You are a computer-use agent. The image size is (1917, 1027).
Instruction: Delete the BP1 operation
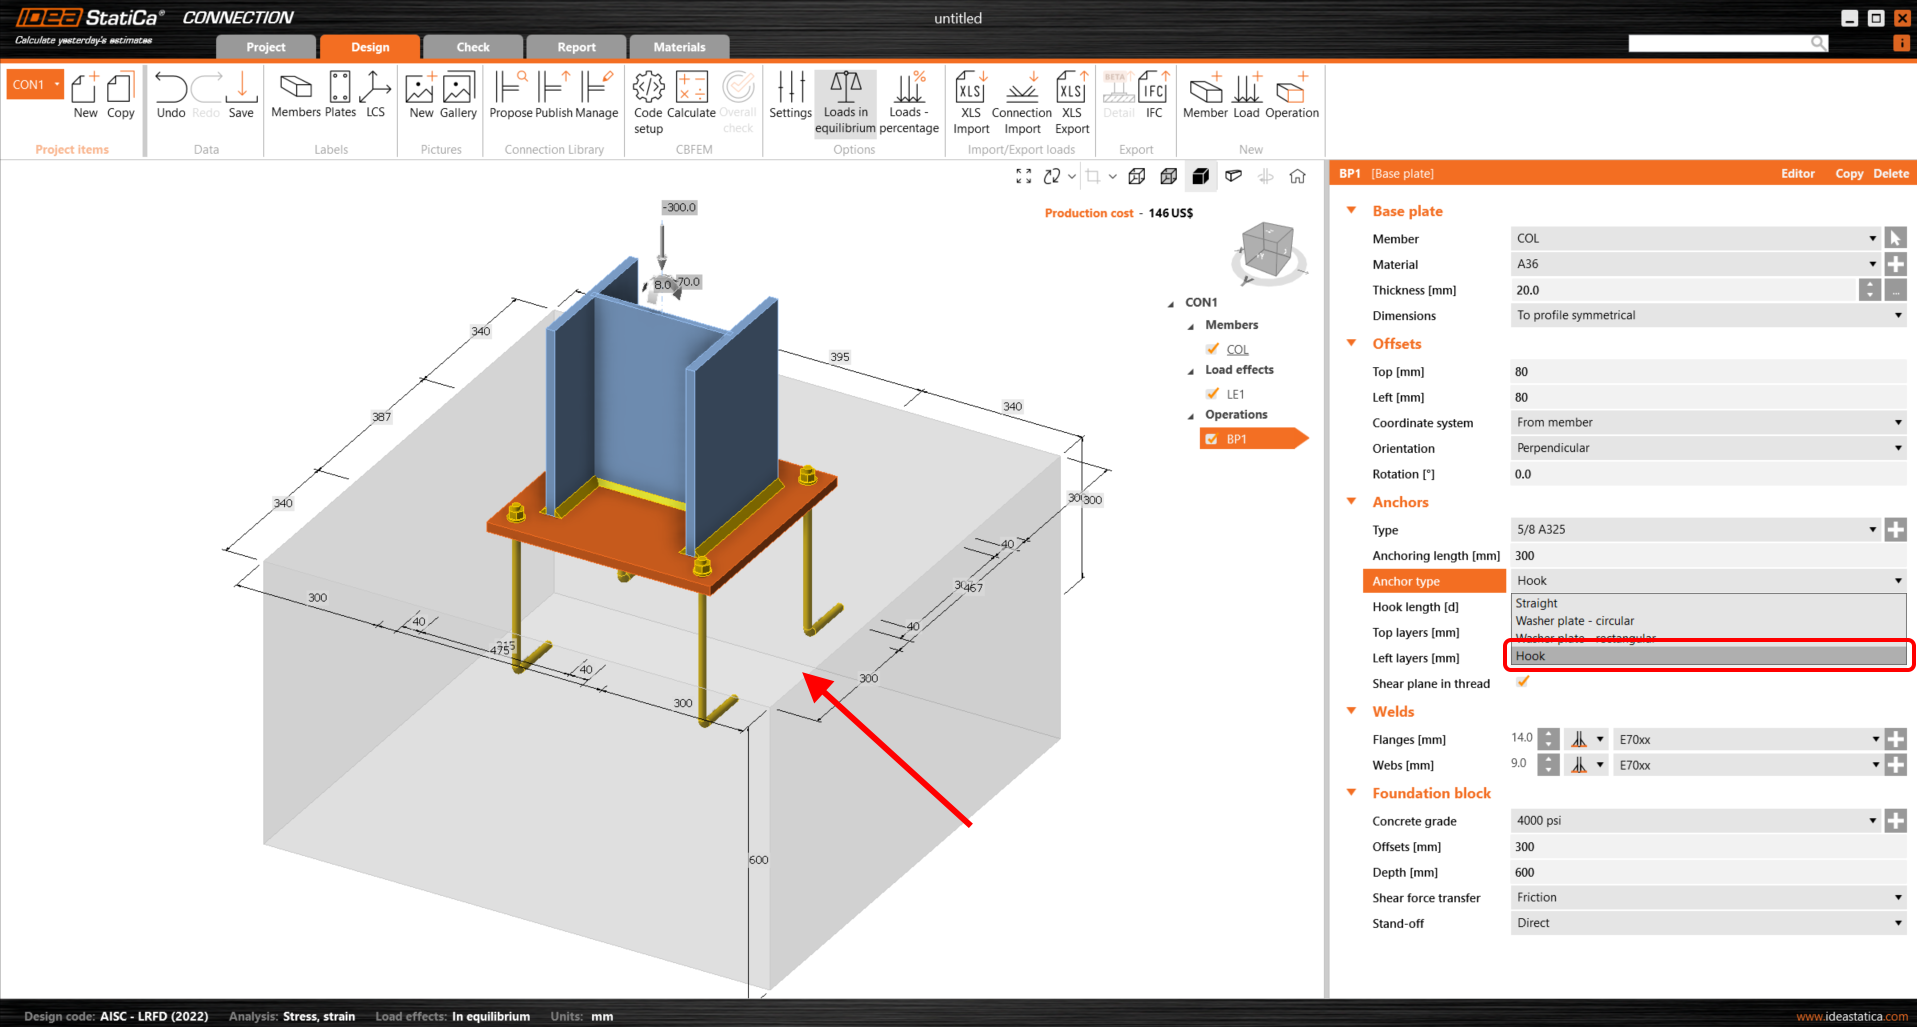(x=1889, y=173)
